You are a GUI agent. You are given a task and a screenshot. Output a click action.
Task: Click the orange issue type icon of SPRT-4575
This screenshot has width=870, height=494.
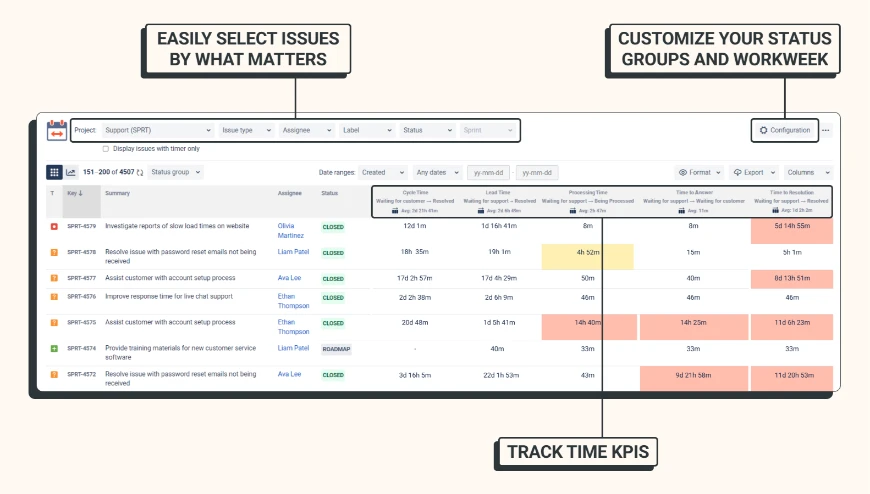coord(54,322)
